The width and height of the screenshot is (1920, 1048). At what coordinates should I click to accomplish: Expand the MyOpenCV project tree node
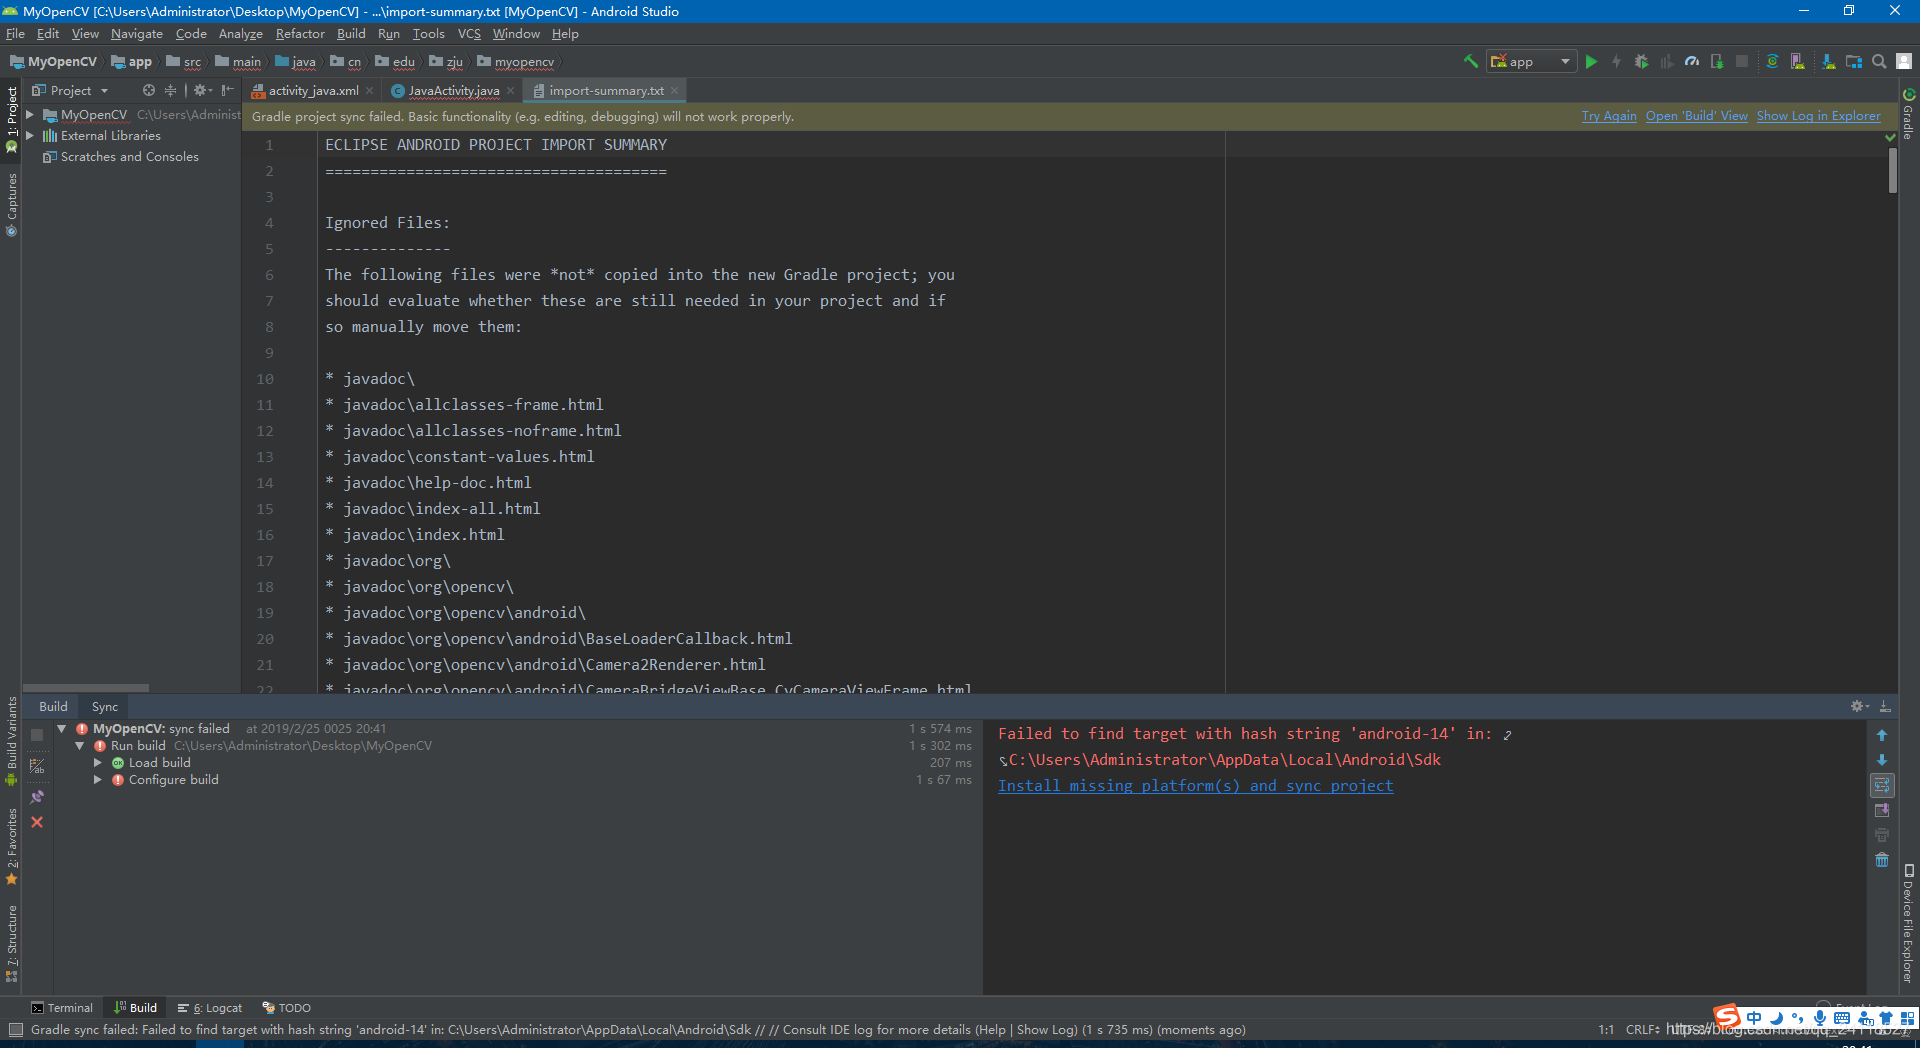coord(30,115)
